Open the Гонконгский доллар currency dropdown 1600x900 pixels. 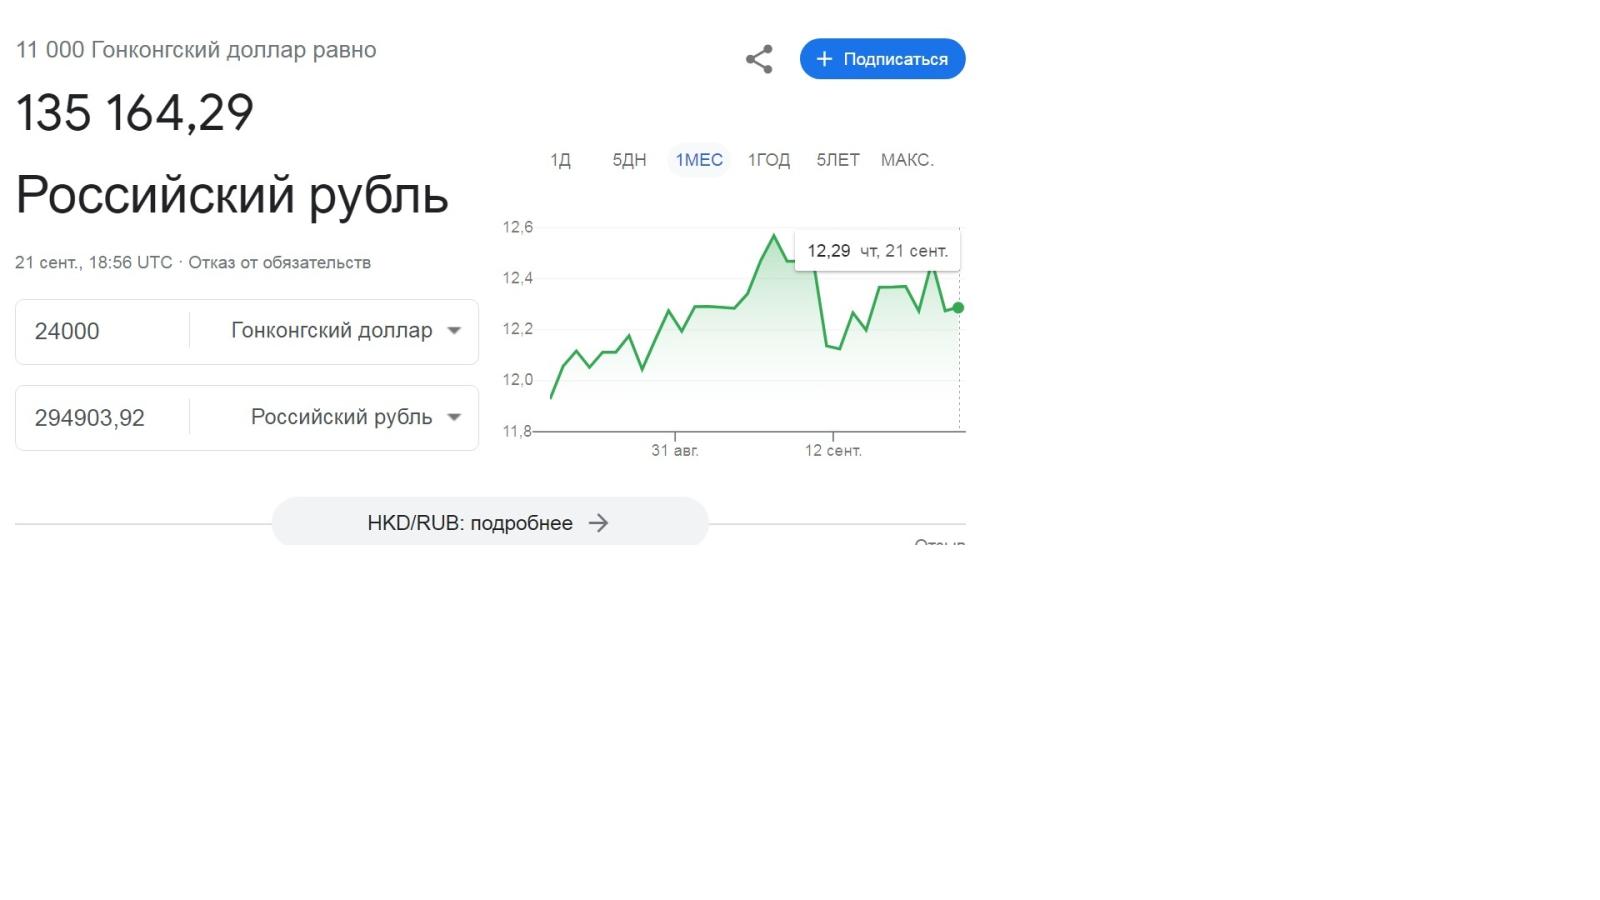[x=332, y=331]
